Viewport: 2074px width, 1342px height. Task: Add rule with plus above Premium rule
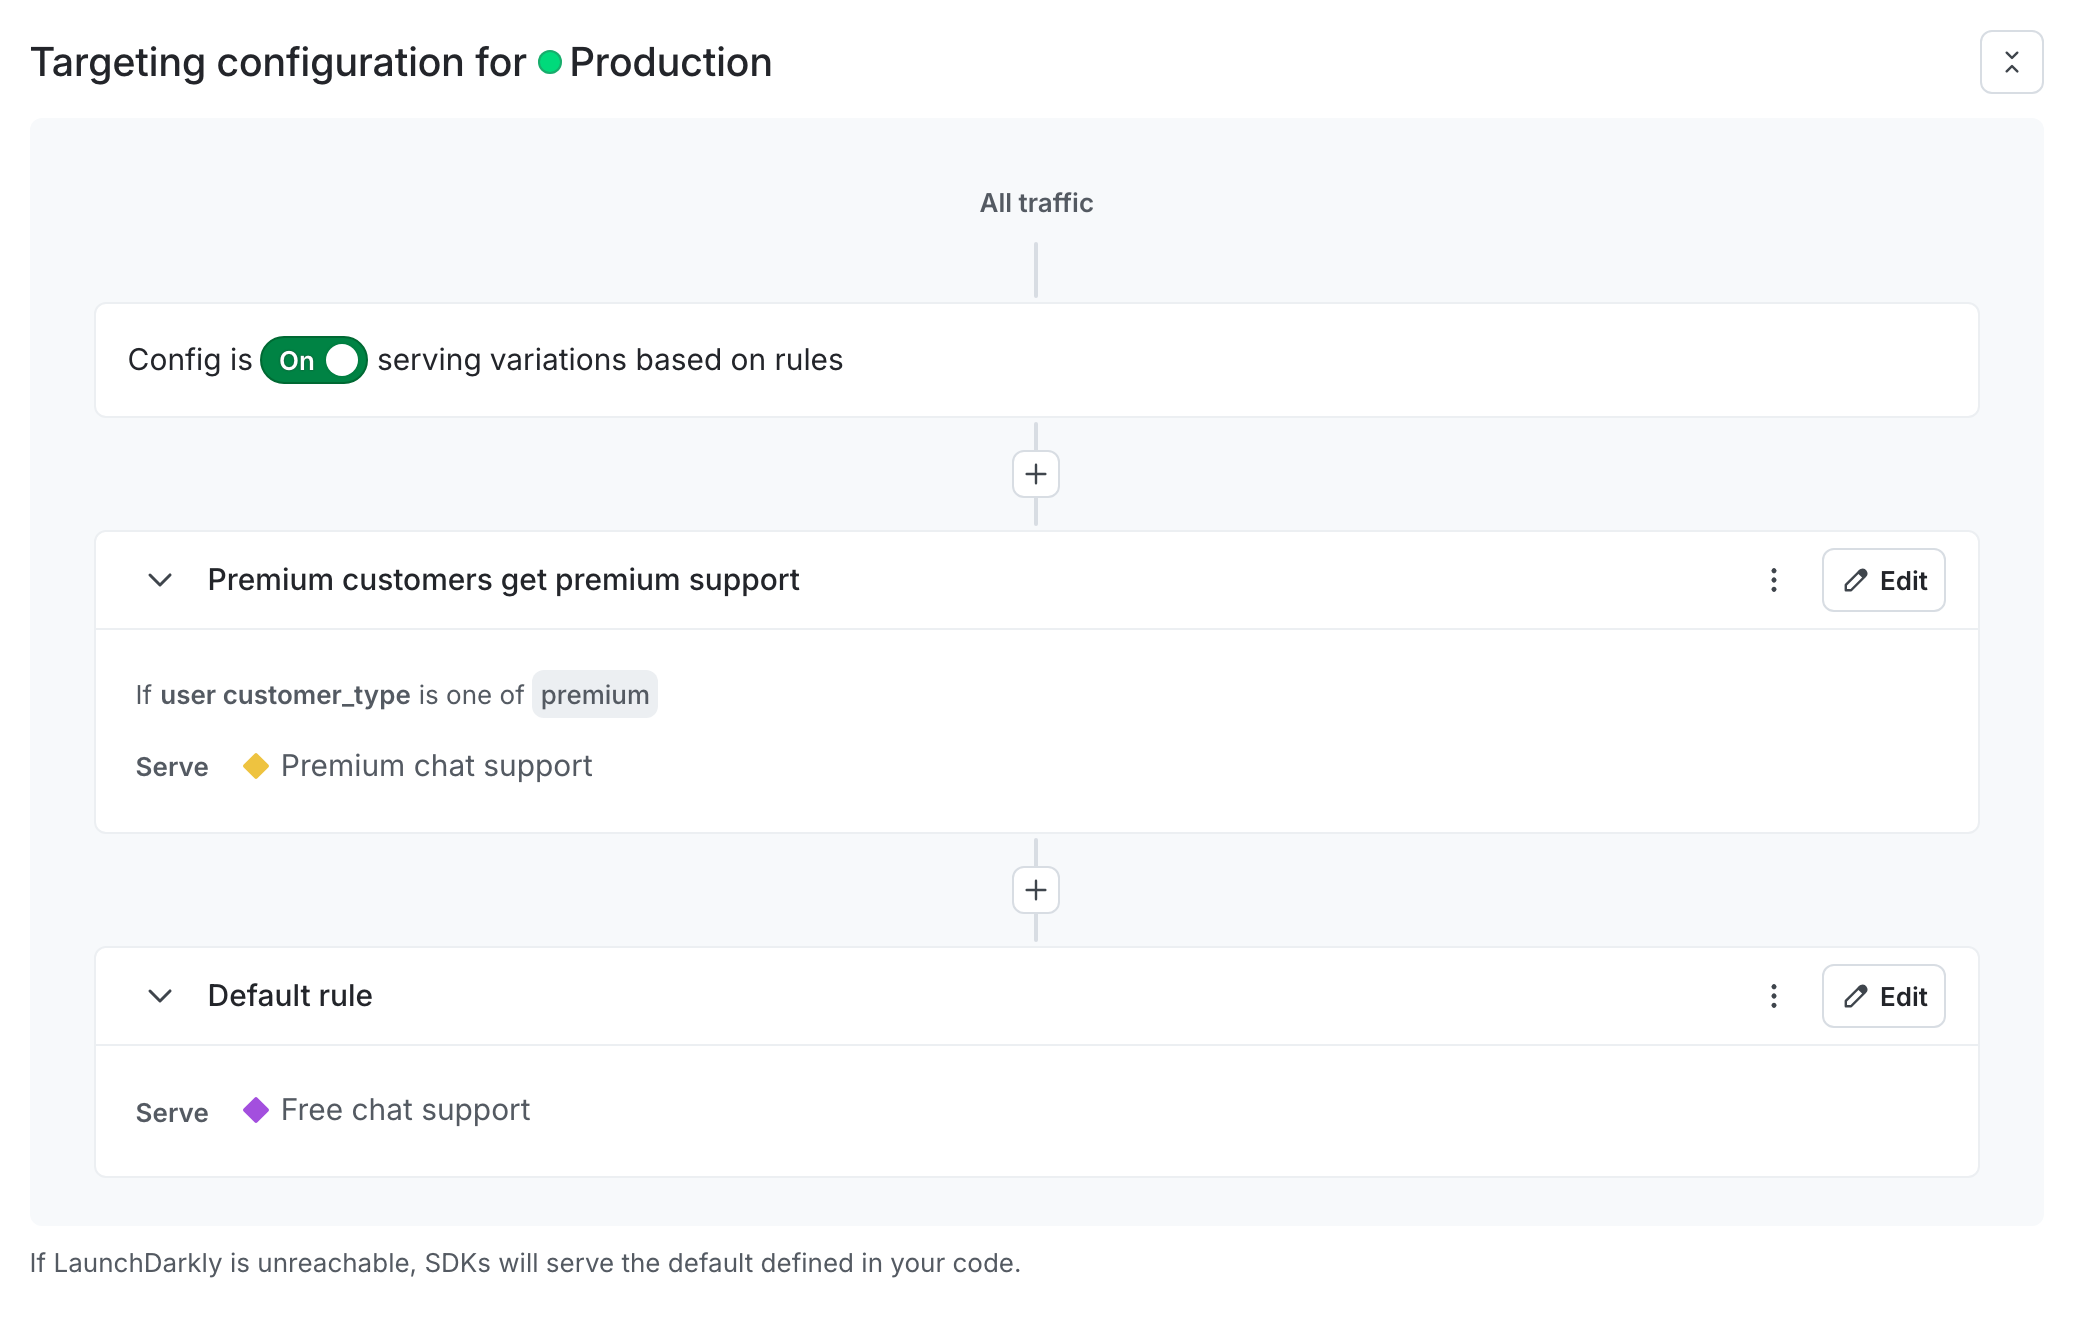[1036, 474]
